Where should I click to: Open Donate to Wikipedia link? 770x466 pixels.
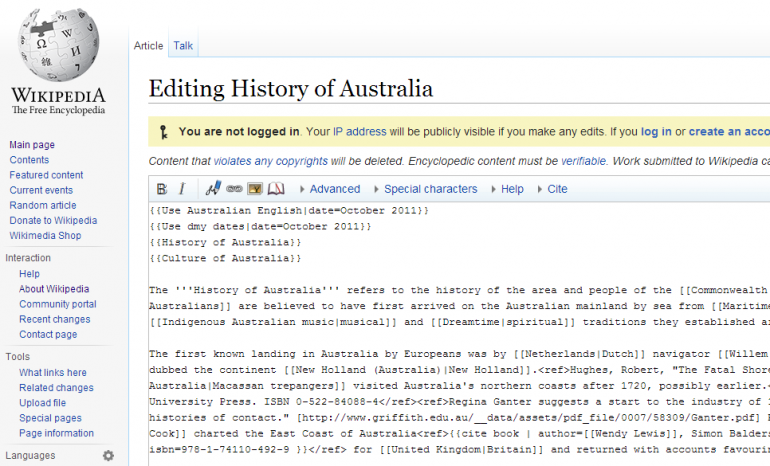54,220
